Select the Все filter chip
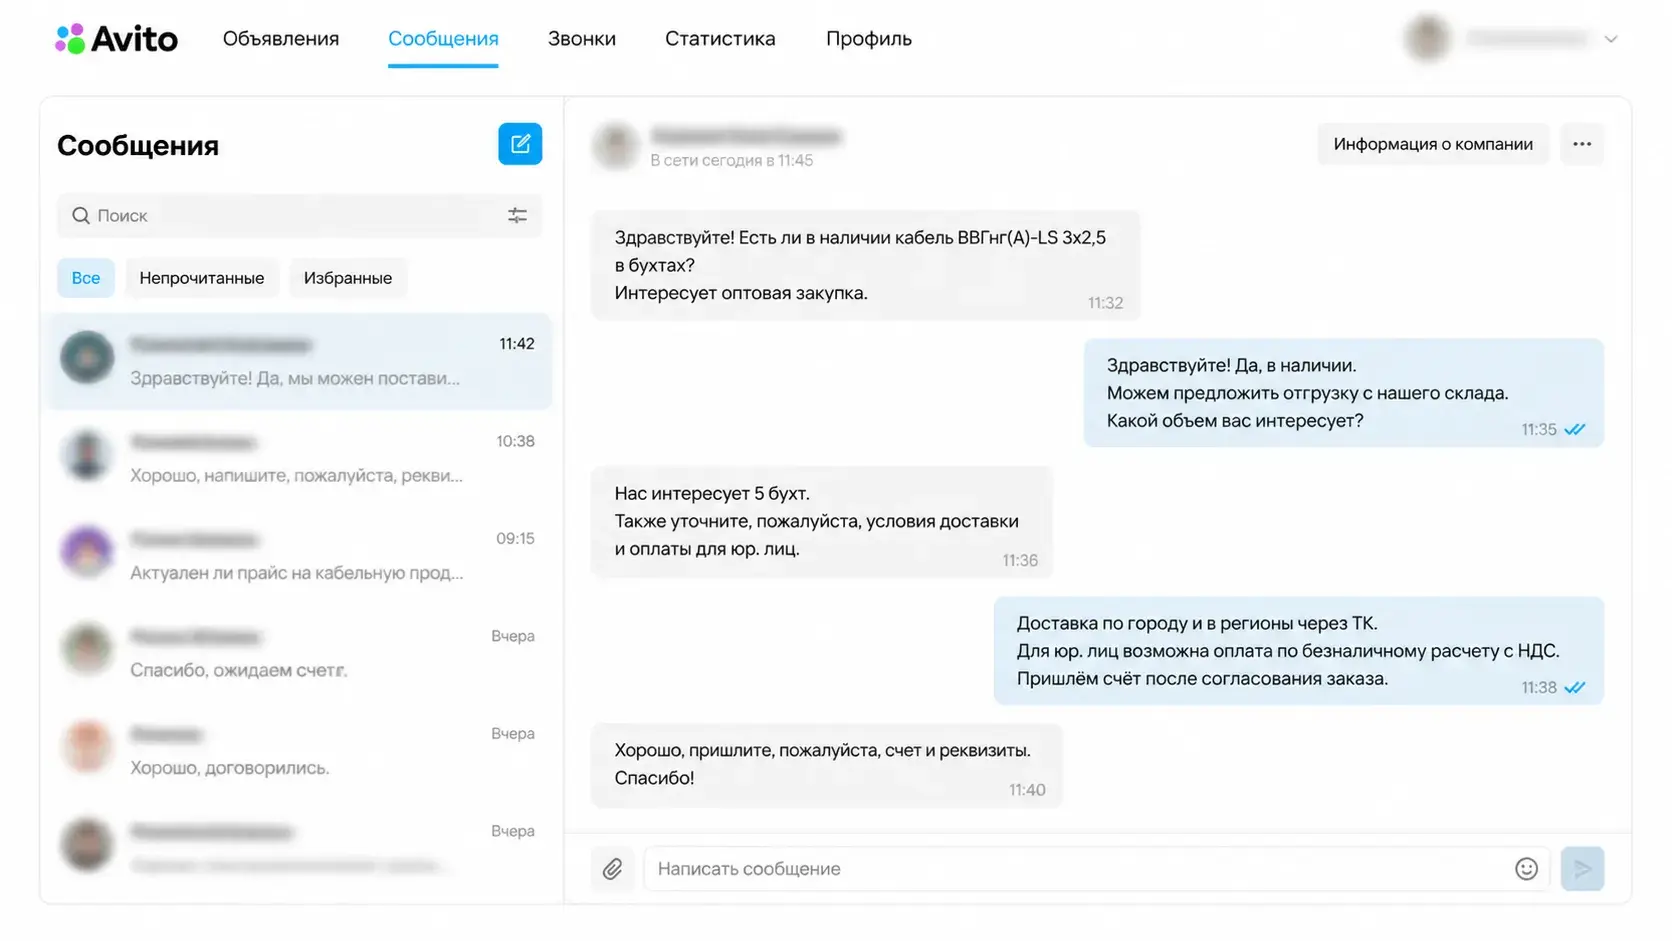This screenshot has height=941, width=1672. click(86, 278)
